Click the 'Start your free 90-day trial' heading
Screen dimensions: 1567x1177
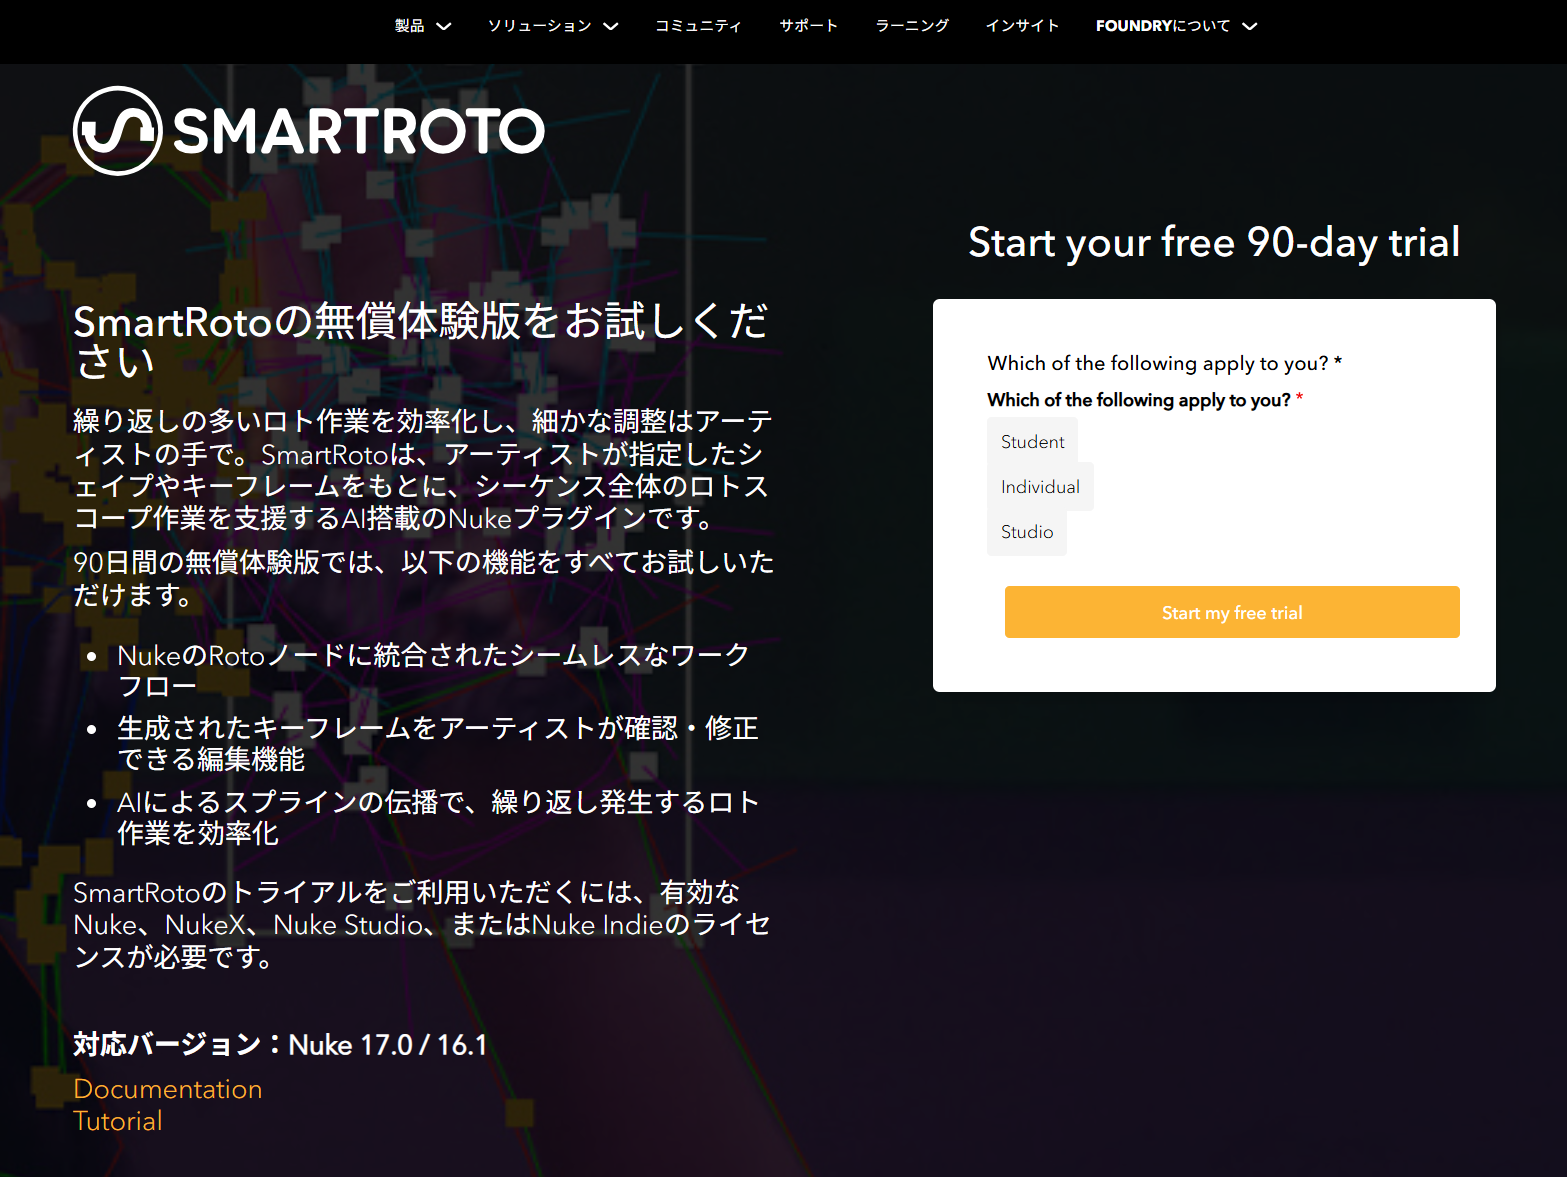pos(1214,242)
